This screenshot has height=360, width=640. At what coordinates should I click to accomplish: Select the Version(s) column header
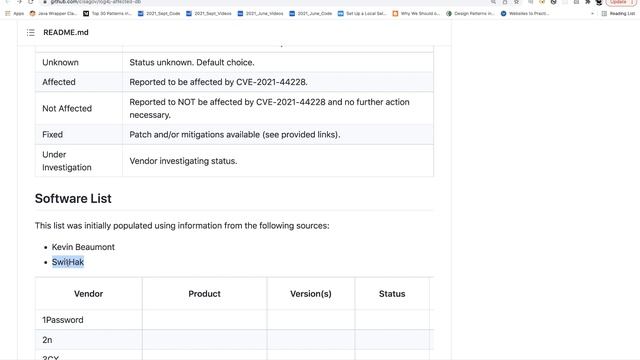pyautogui.click(x=311, y=294)
